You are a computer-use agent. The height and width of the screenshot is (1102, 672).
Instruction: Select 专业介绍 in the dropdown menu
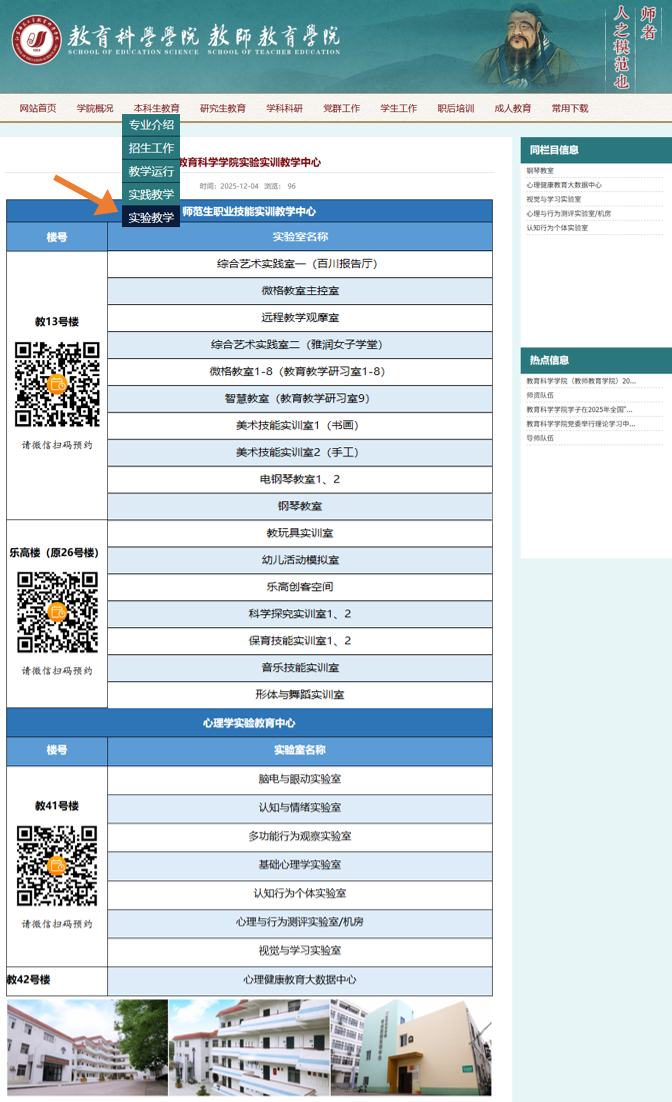click(x=151, y=125)
